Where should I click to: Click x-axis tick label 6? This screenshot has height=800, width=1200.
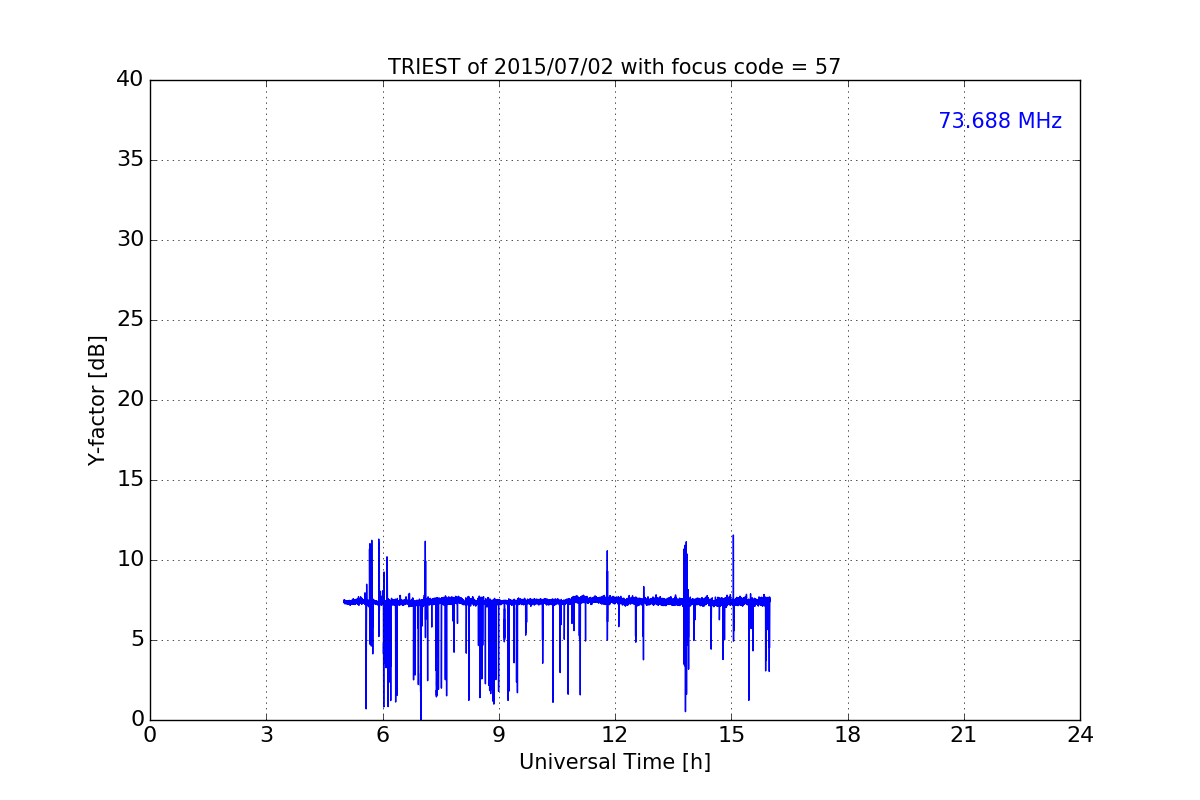383,735
